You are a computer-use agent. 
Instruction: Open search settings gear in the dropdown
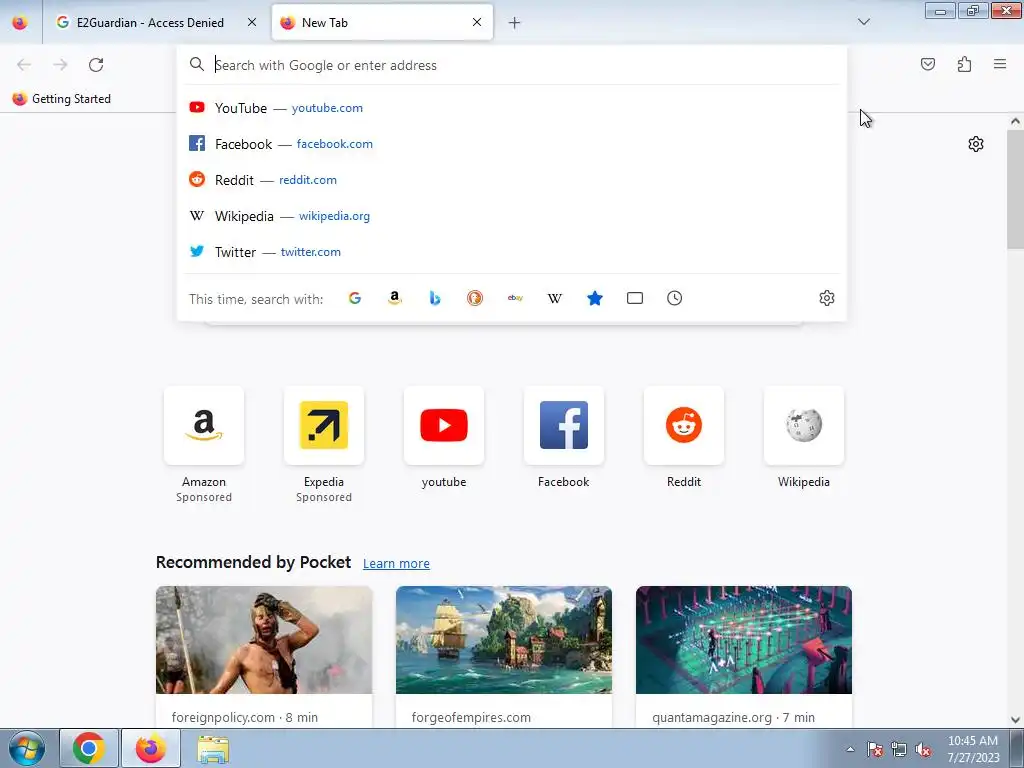(x=827, y=298)
